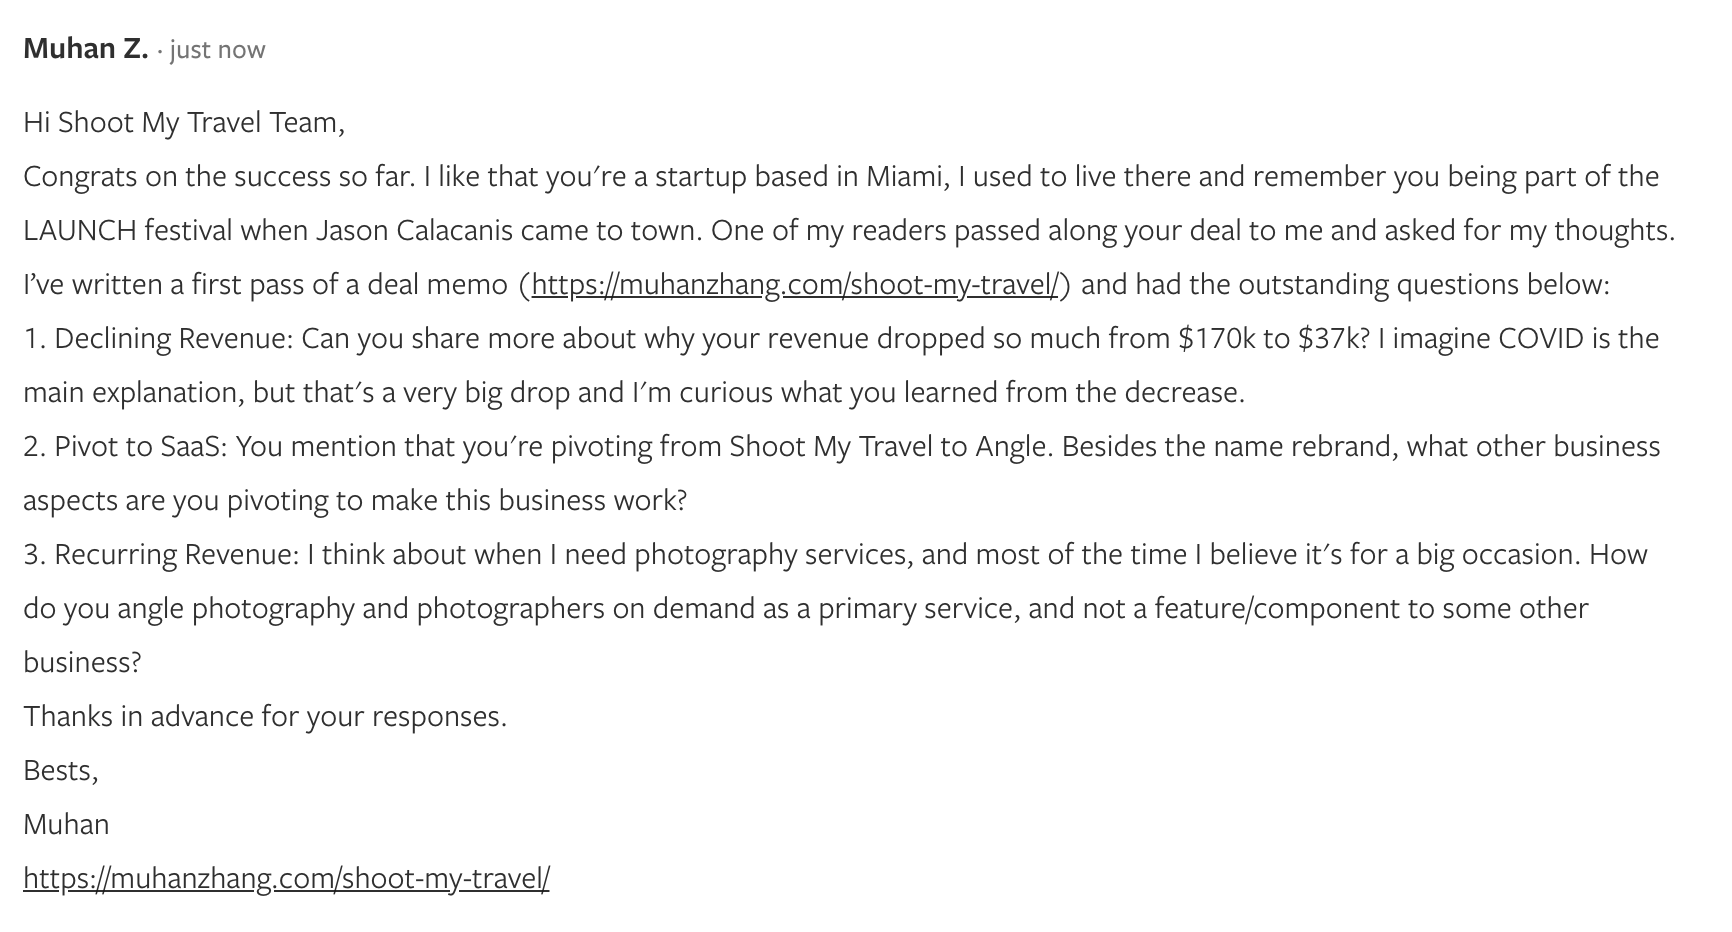Open the shoot-my-travel link below the signature
Image resolution: width=1732 pixels, height=932 pixels.
click(x=286, y=879)
